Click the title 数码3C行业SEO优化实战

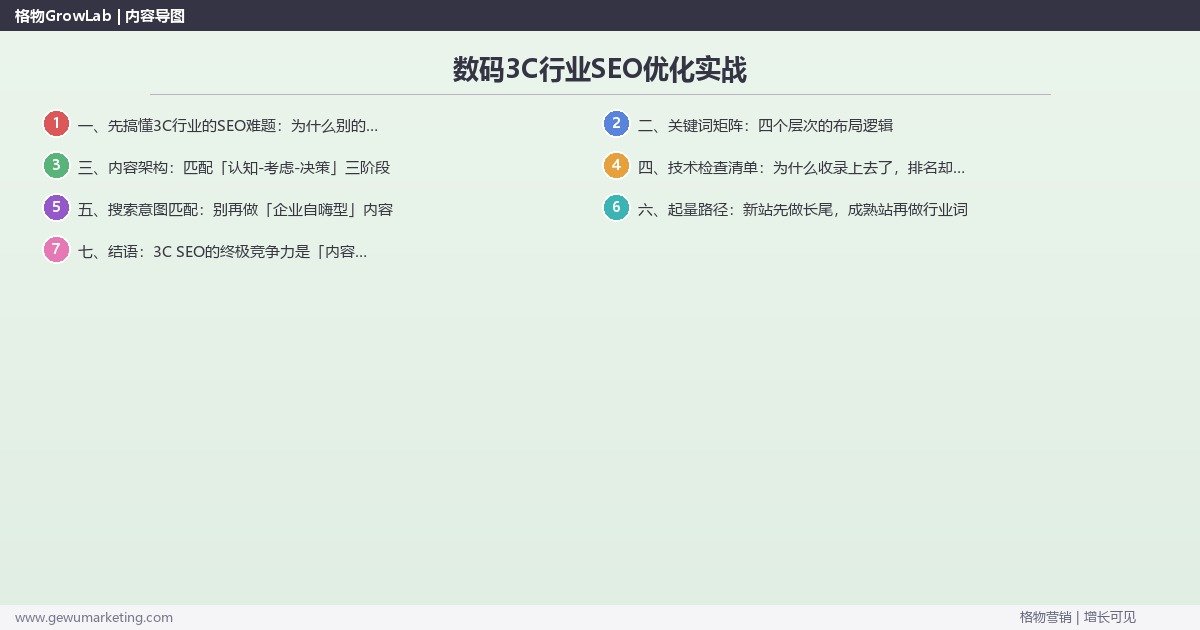[600, 70]
